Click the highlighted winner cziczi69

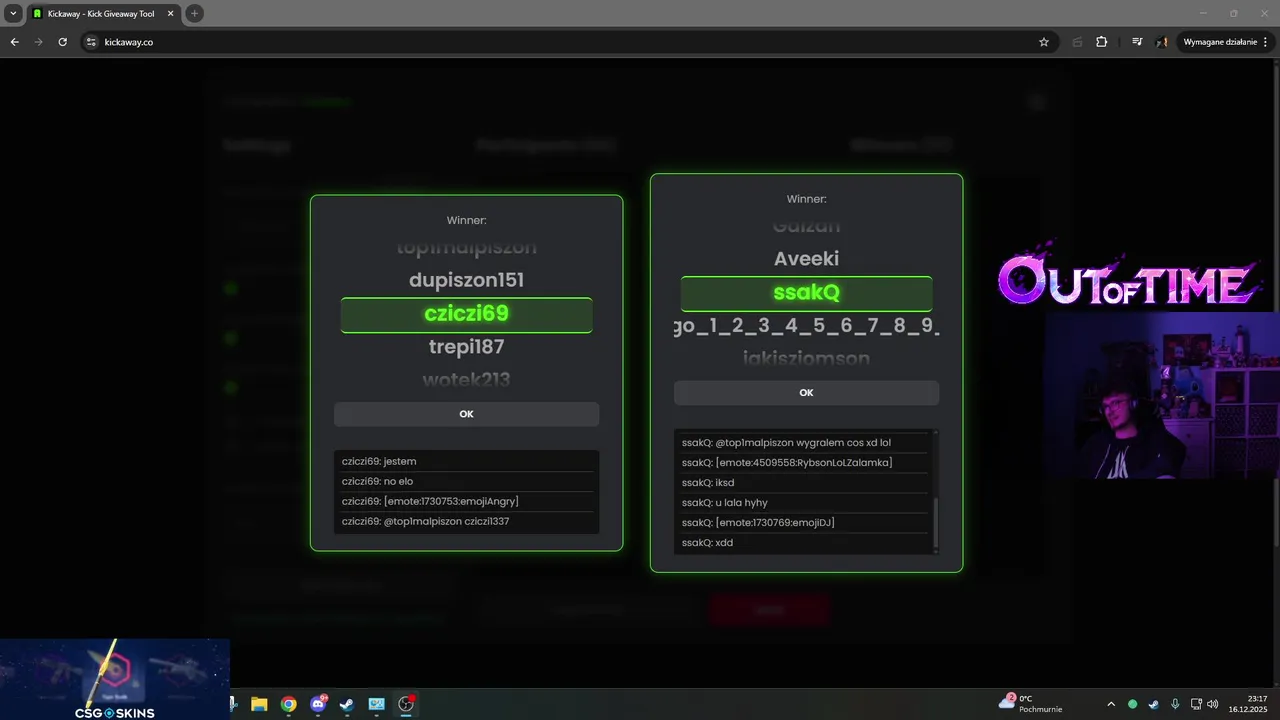(x=466, y=314)
